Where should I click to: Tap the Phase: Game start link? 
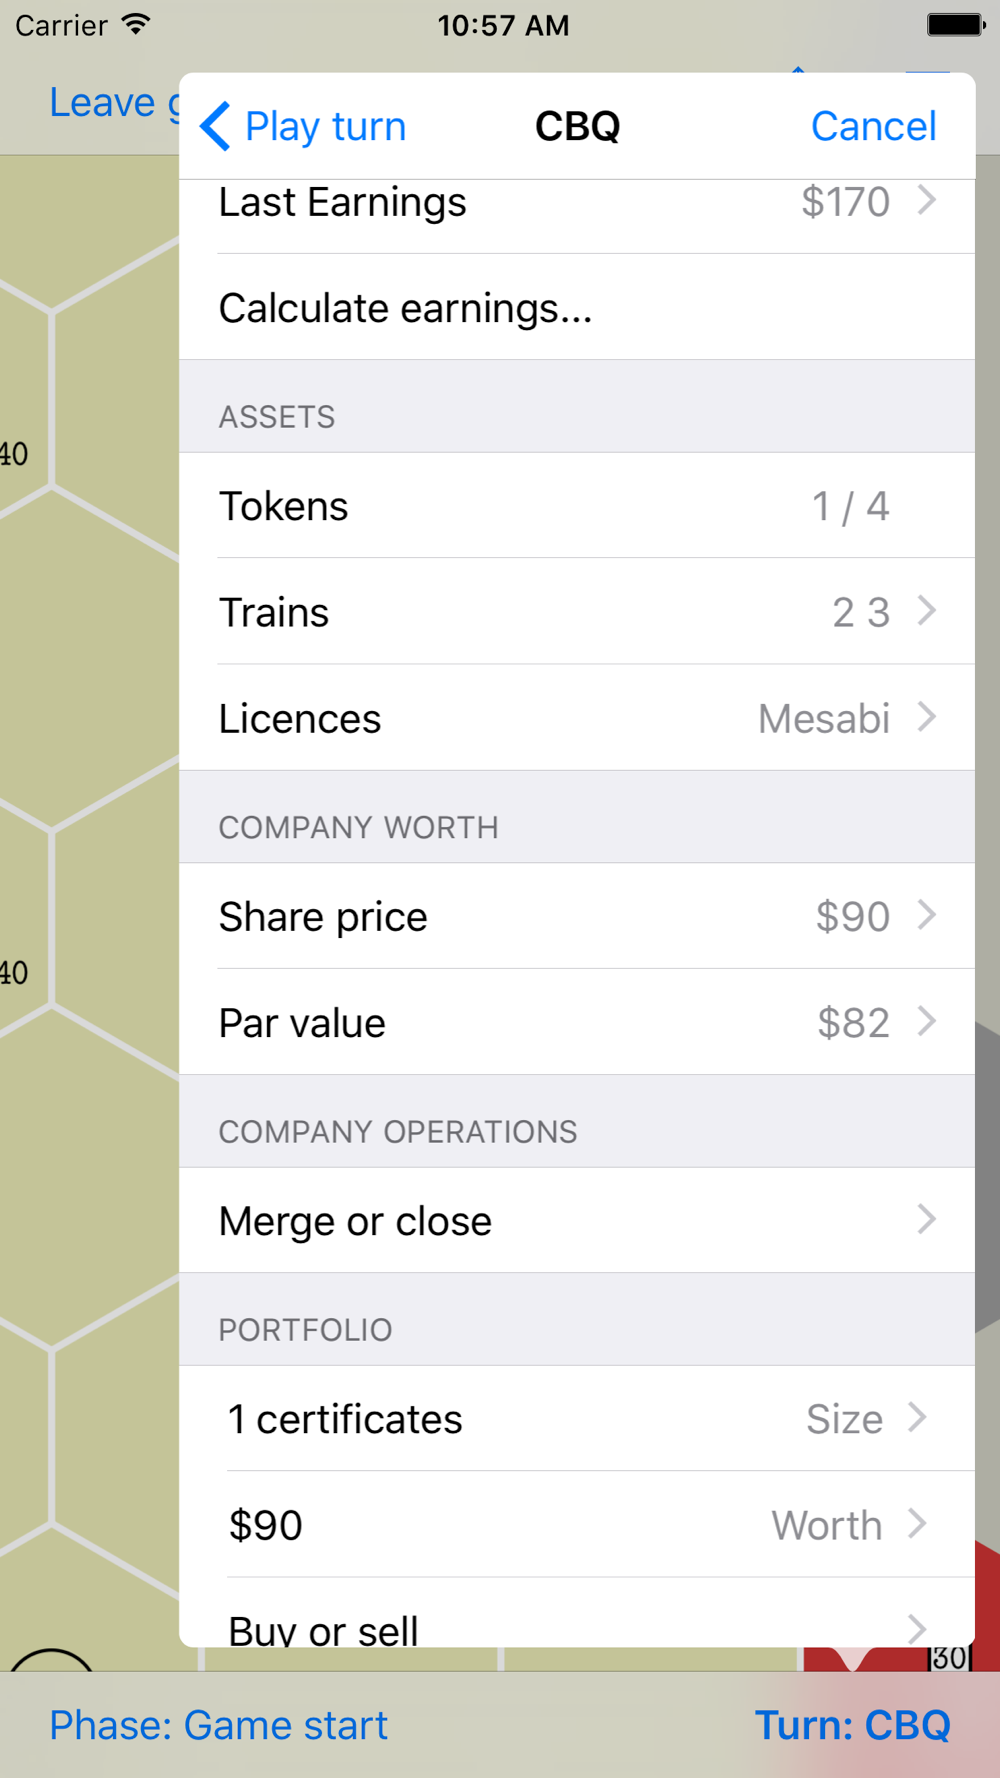point(218,1725)
